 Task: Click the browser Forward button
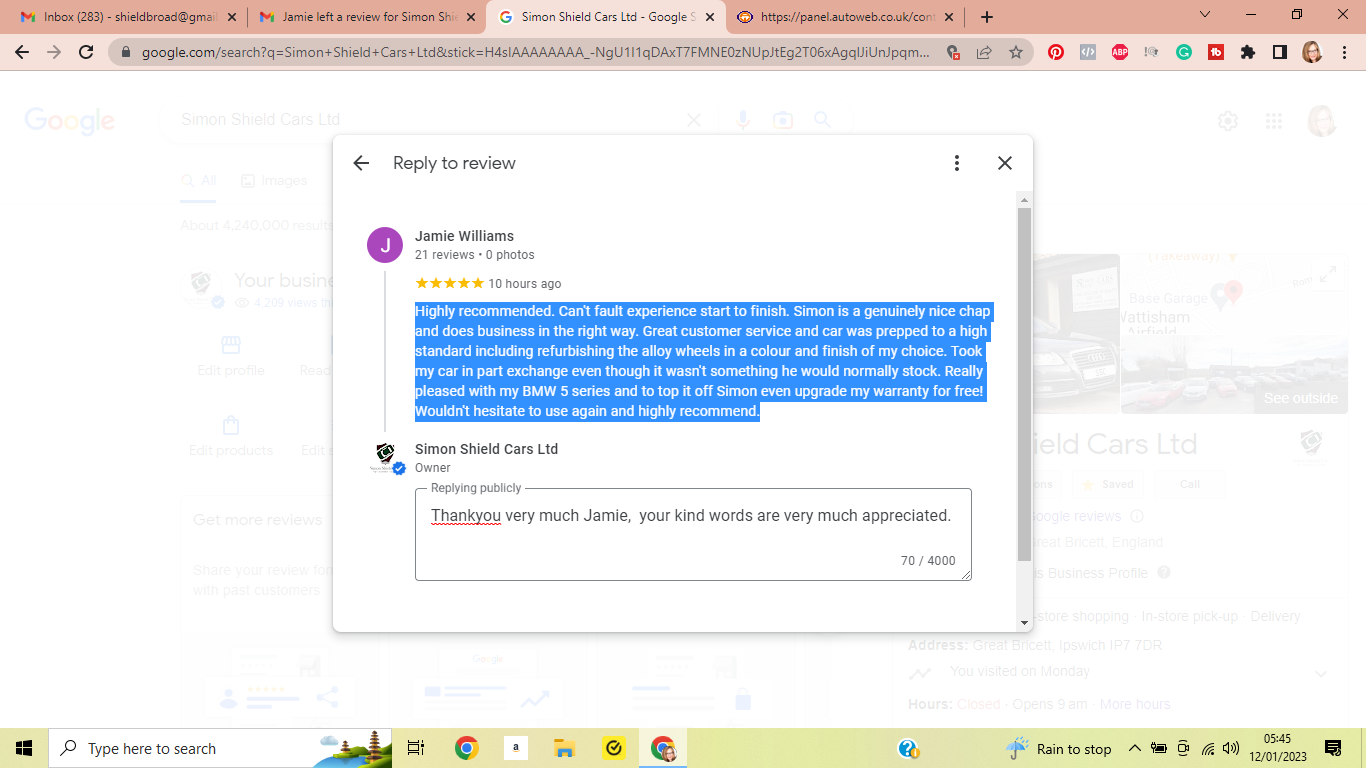coord(54,53)
